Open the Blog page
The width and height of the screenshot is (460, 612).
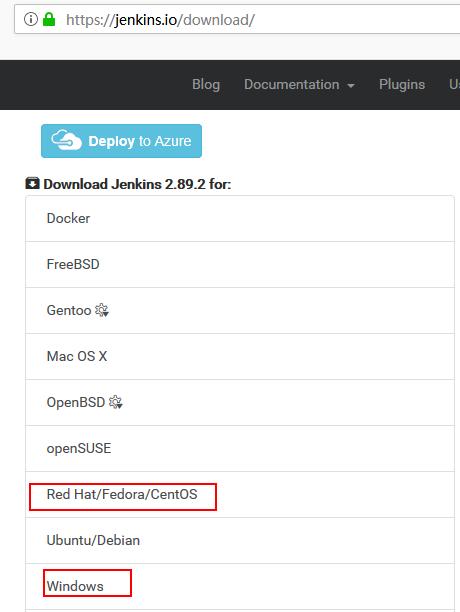[206, 84]
